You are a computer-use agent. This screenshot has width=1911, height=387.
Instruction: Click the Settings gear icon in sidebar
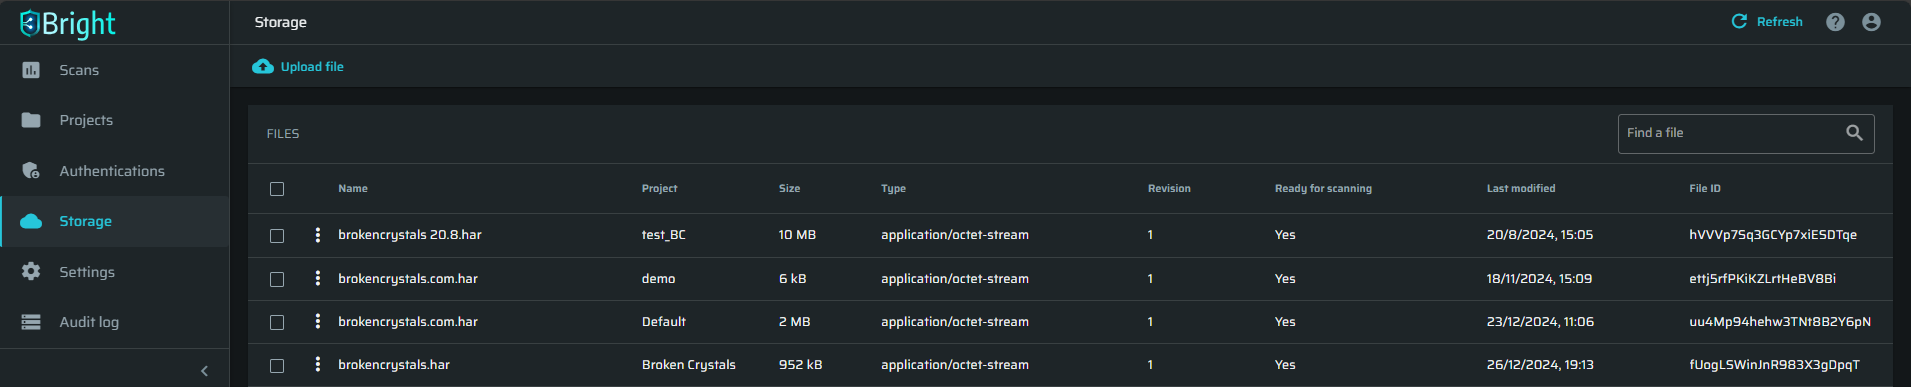[x=31, y=271]
